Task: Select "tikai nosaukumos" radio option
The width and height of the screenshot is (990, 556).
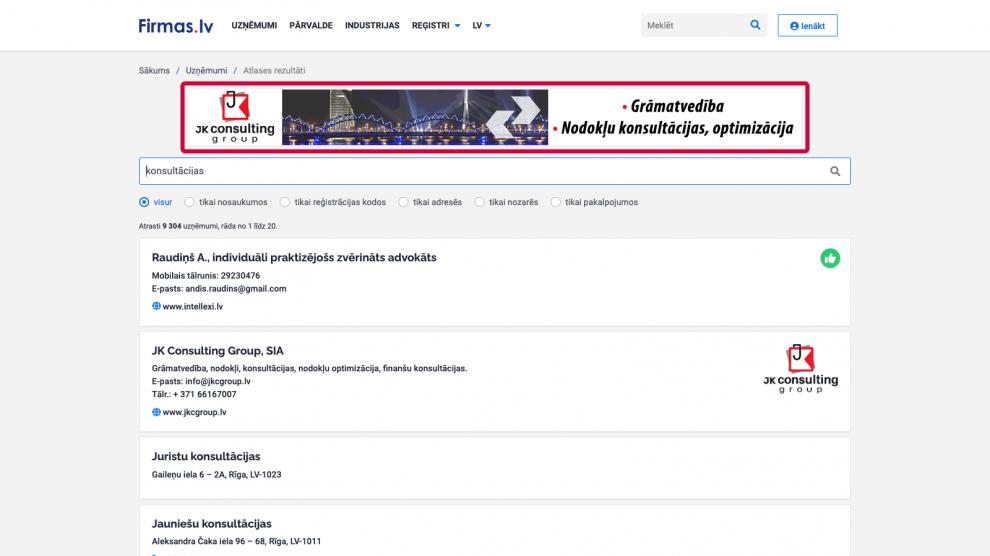Action: 190,202
